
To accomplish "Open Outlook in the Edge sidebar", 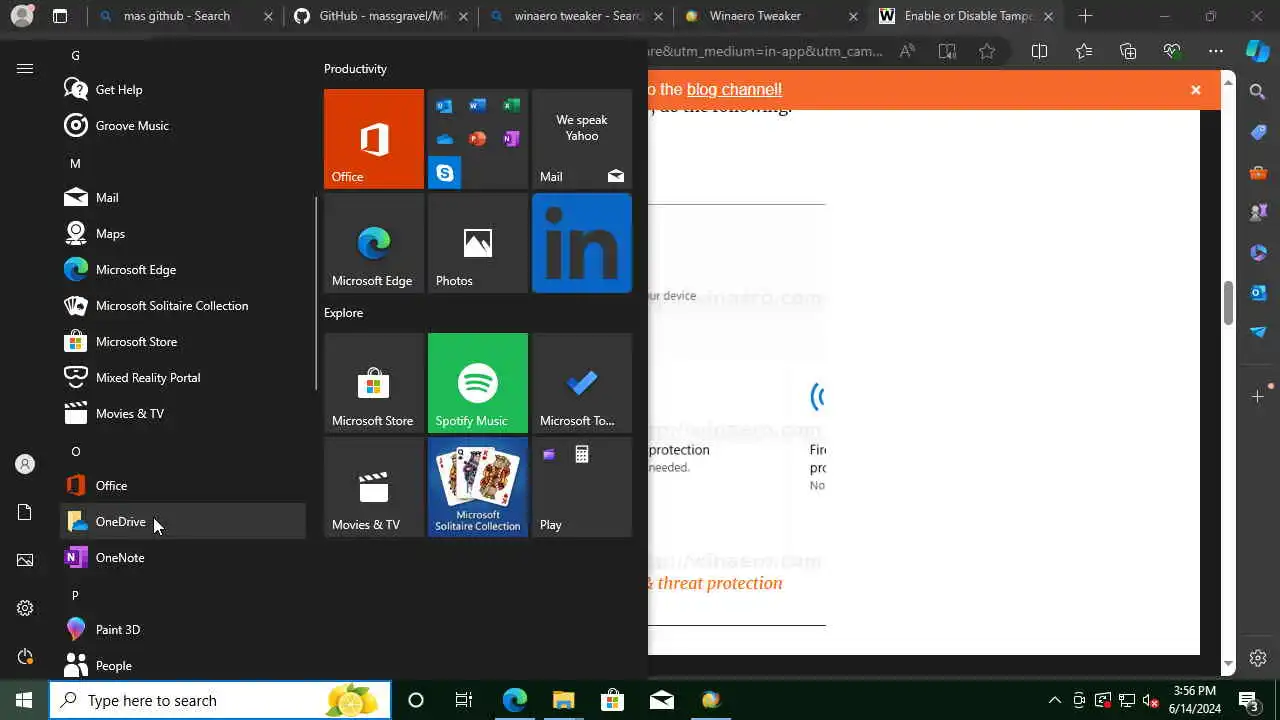I will click(x=1258, y=292).
